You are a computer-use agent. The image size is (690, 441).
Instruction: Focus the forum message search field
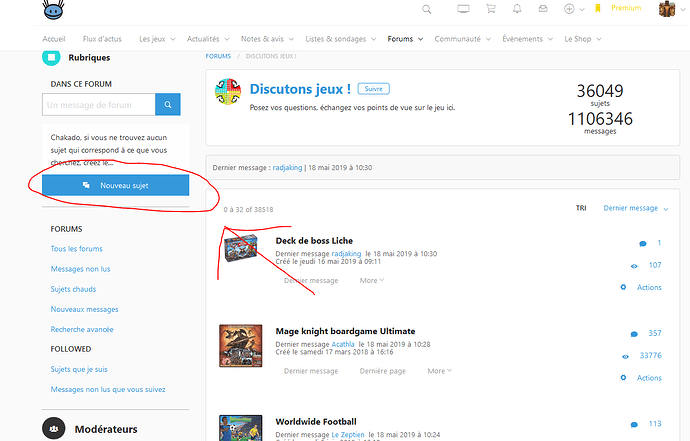pyautogui.click(x=99, y=104)
